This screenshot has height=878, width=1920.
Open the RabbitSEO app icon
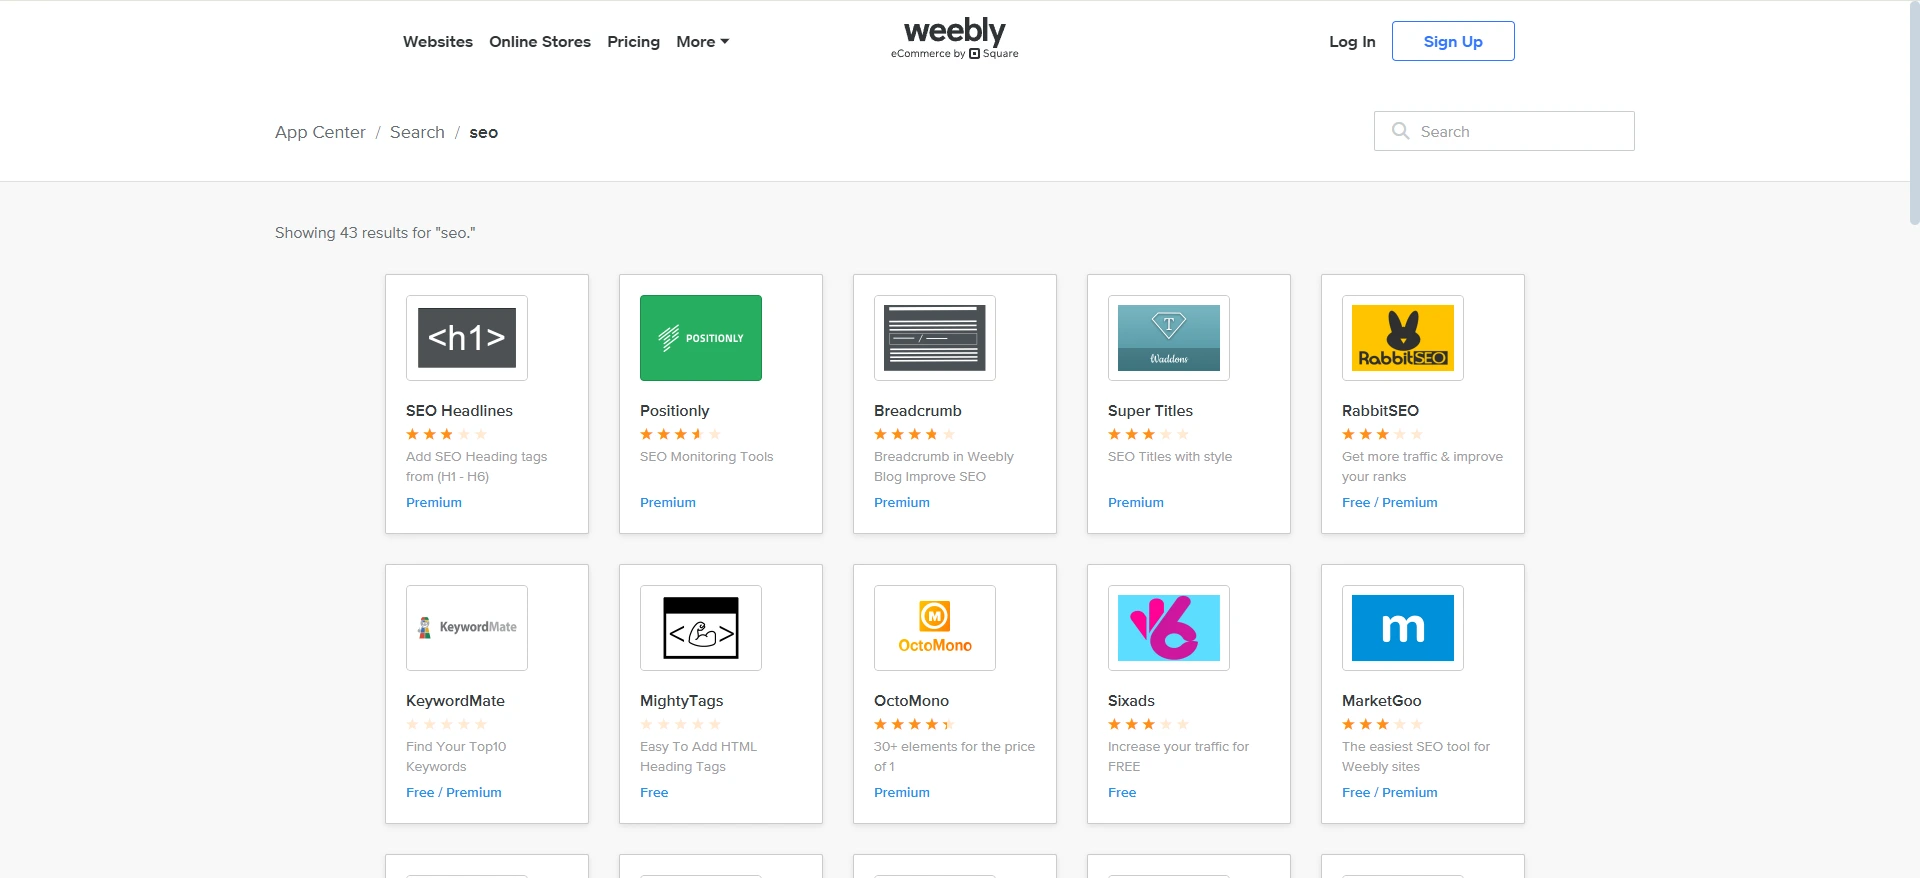tap(1403, 338)
